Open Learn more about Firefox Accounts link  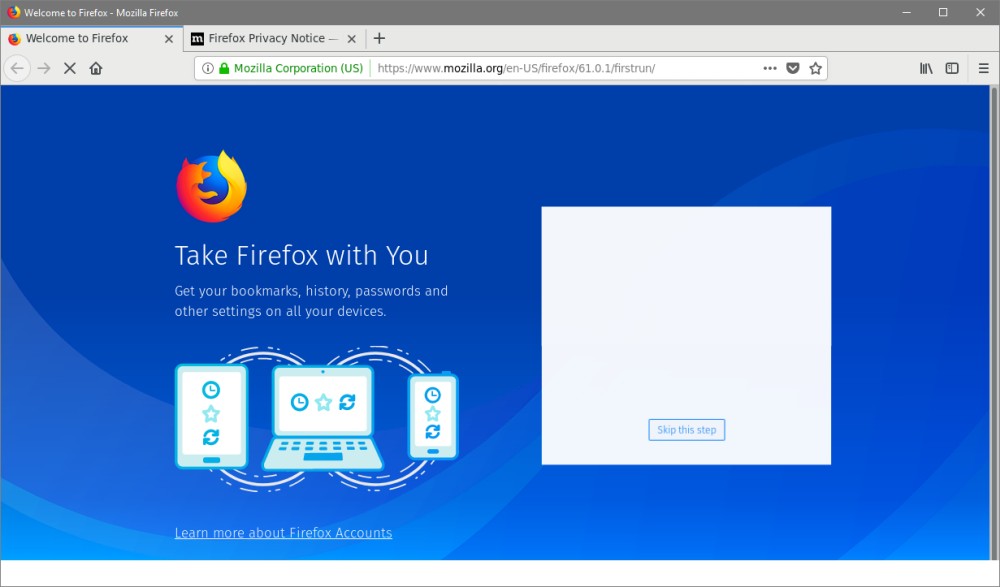click(x=283, y=533)
